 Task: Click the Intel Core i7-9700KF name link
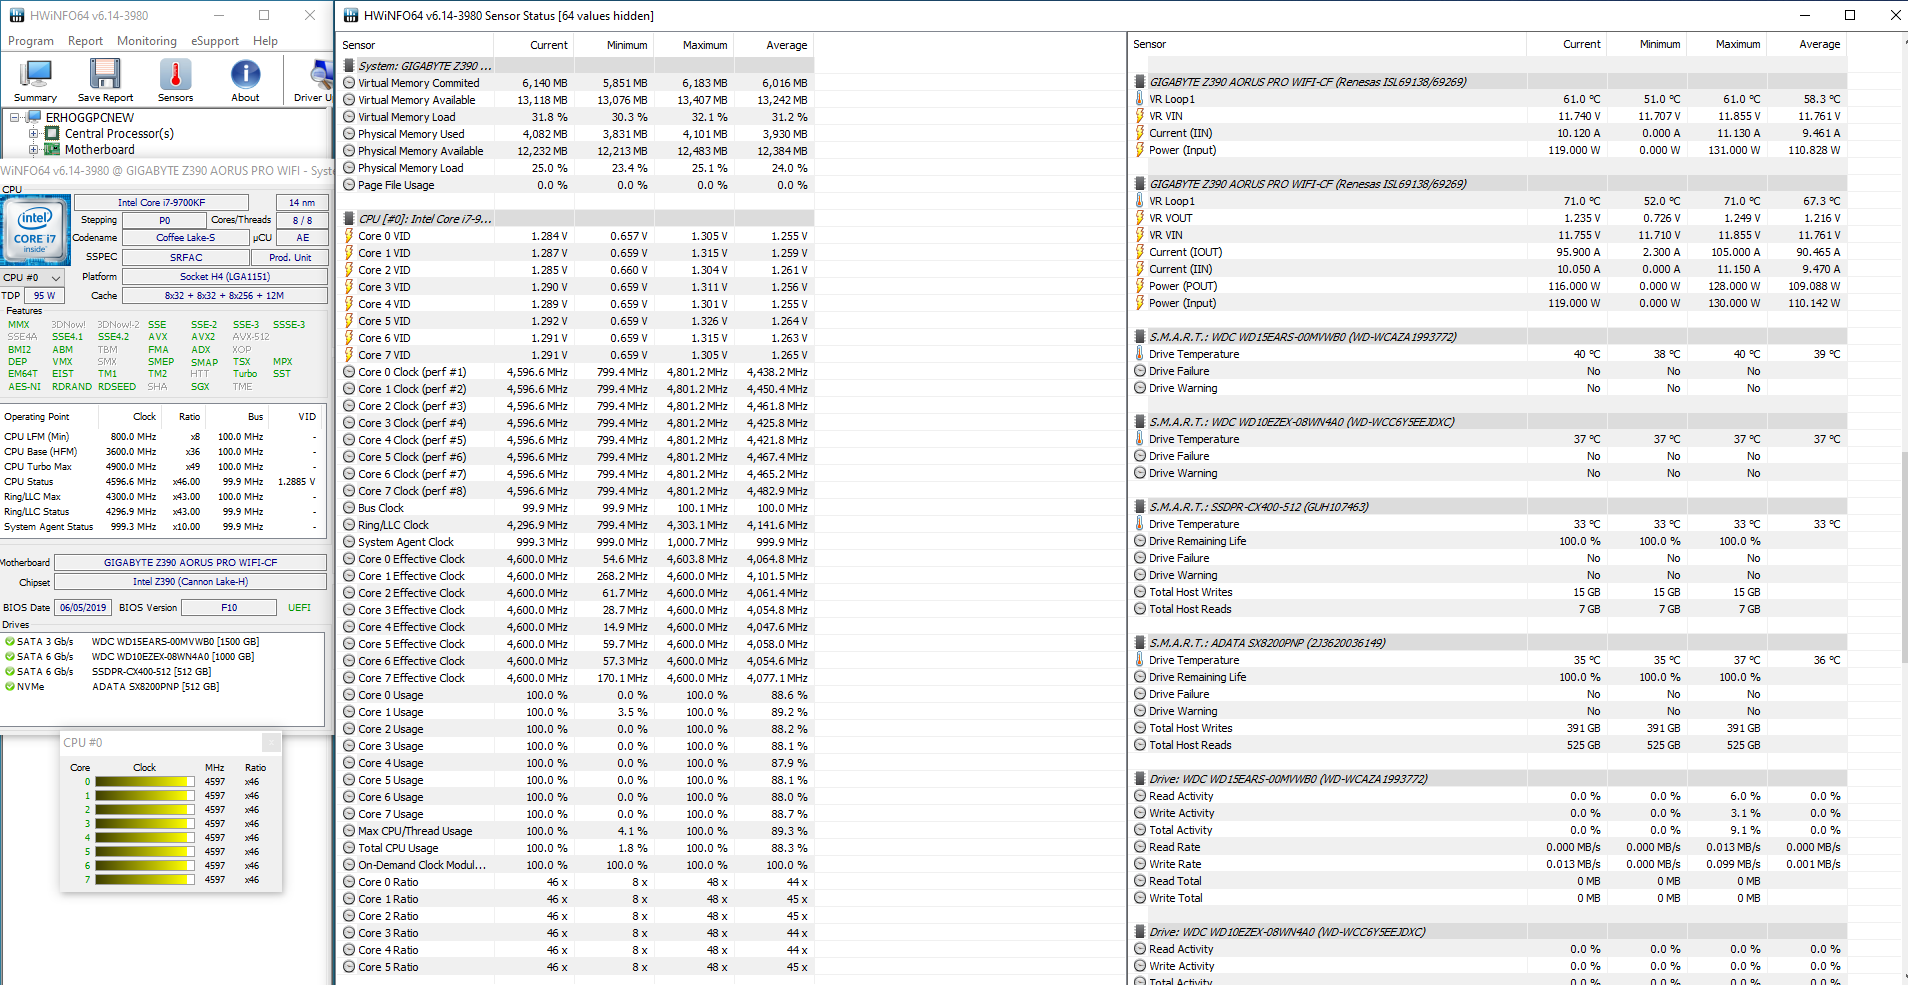point(161,202)
